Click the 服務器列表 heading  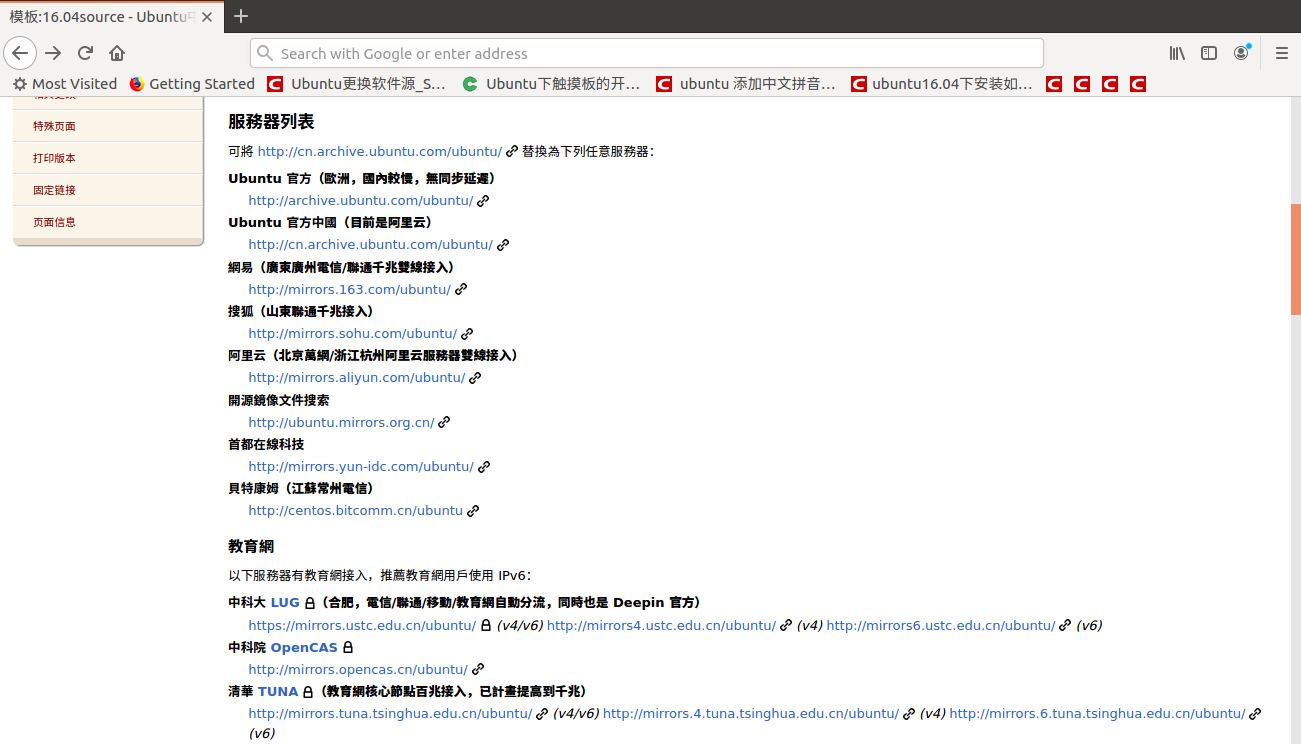271,121
